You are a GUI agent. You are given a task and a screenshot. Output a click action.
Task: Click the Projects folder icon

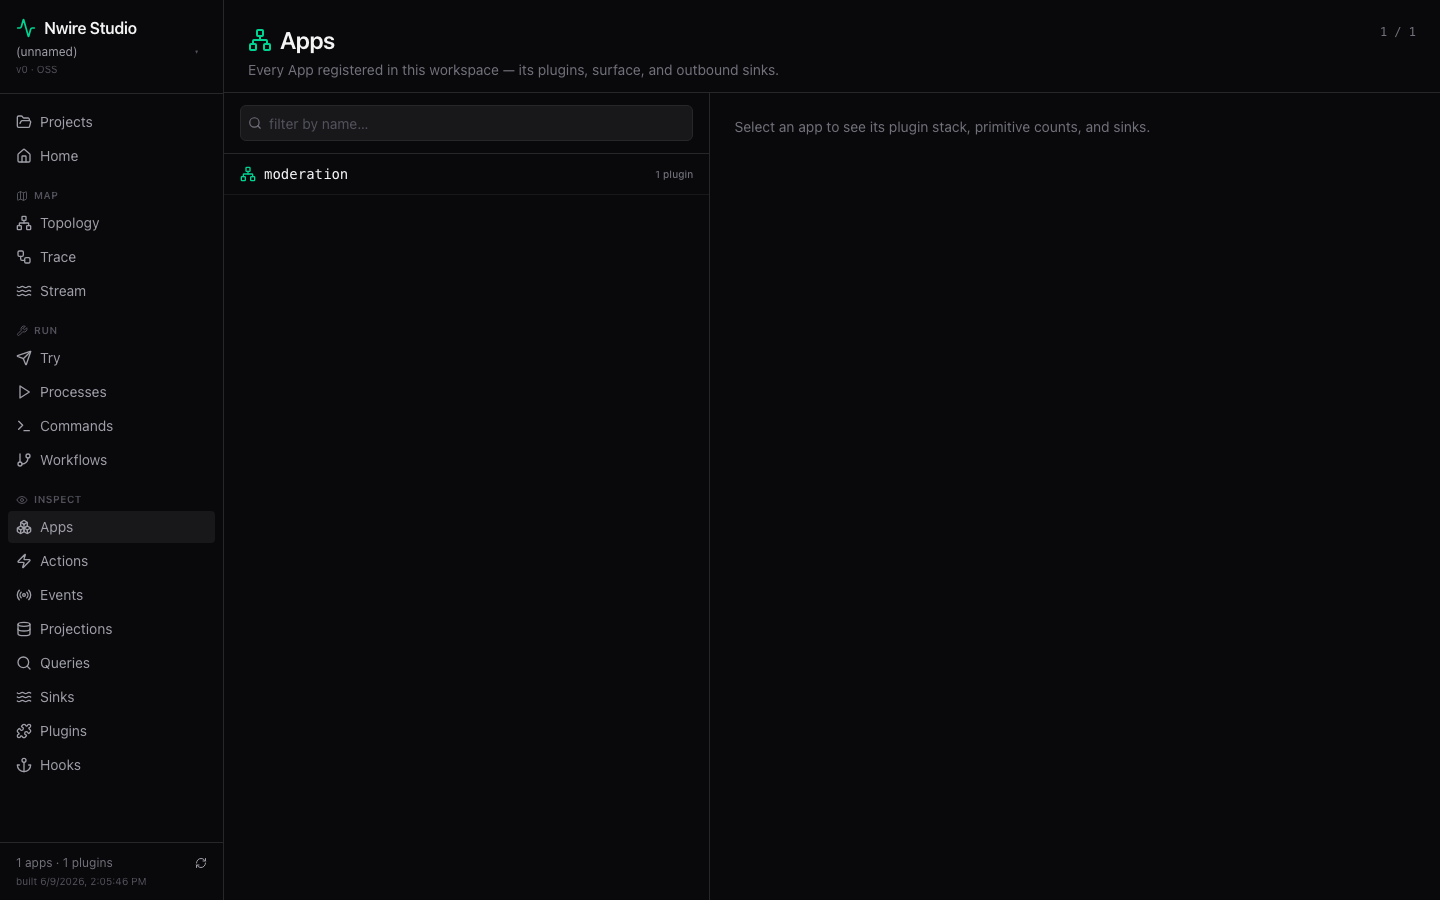pos(24,122)
